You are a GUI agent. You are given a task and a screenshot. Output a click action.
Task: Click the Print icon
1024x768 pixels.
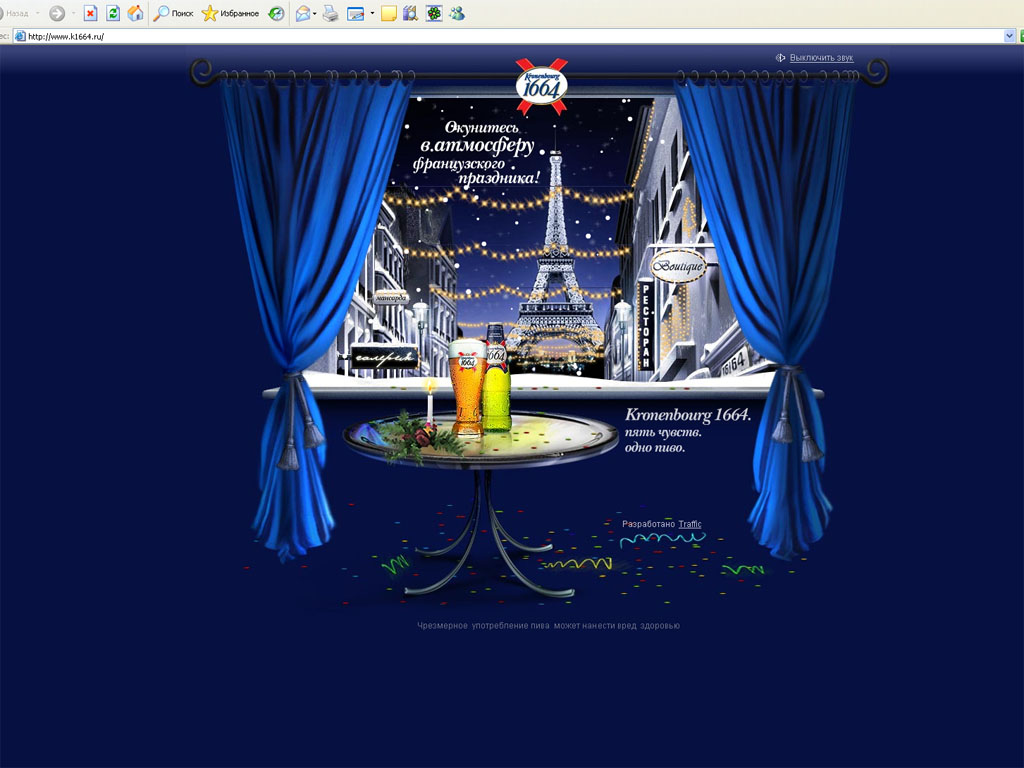point(330,13)
